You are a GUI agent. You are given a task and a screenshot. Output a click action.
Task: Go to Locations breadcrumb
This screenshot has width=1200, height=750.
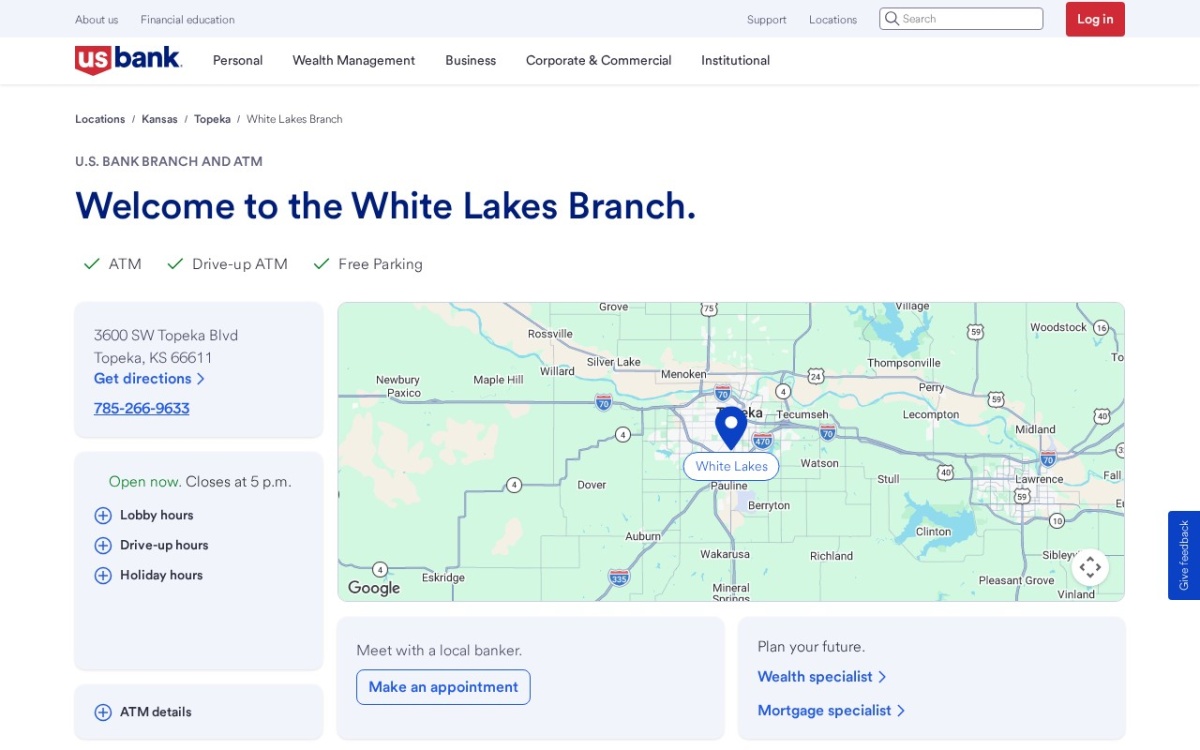pyautogui.click(x=100, y=119)
